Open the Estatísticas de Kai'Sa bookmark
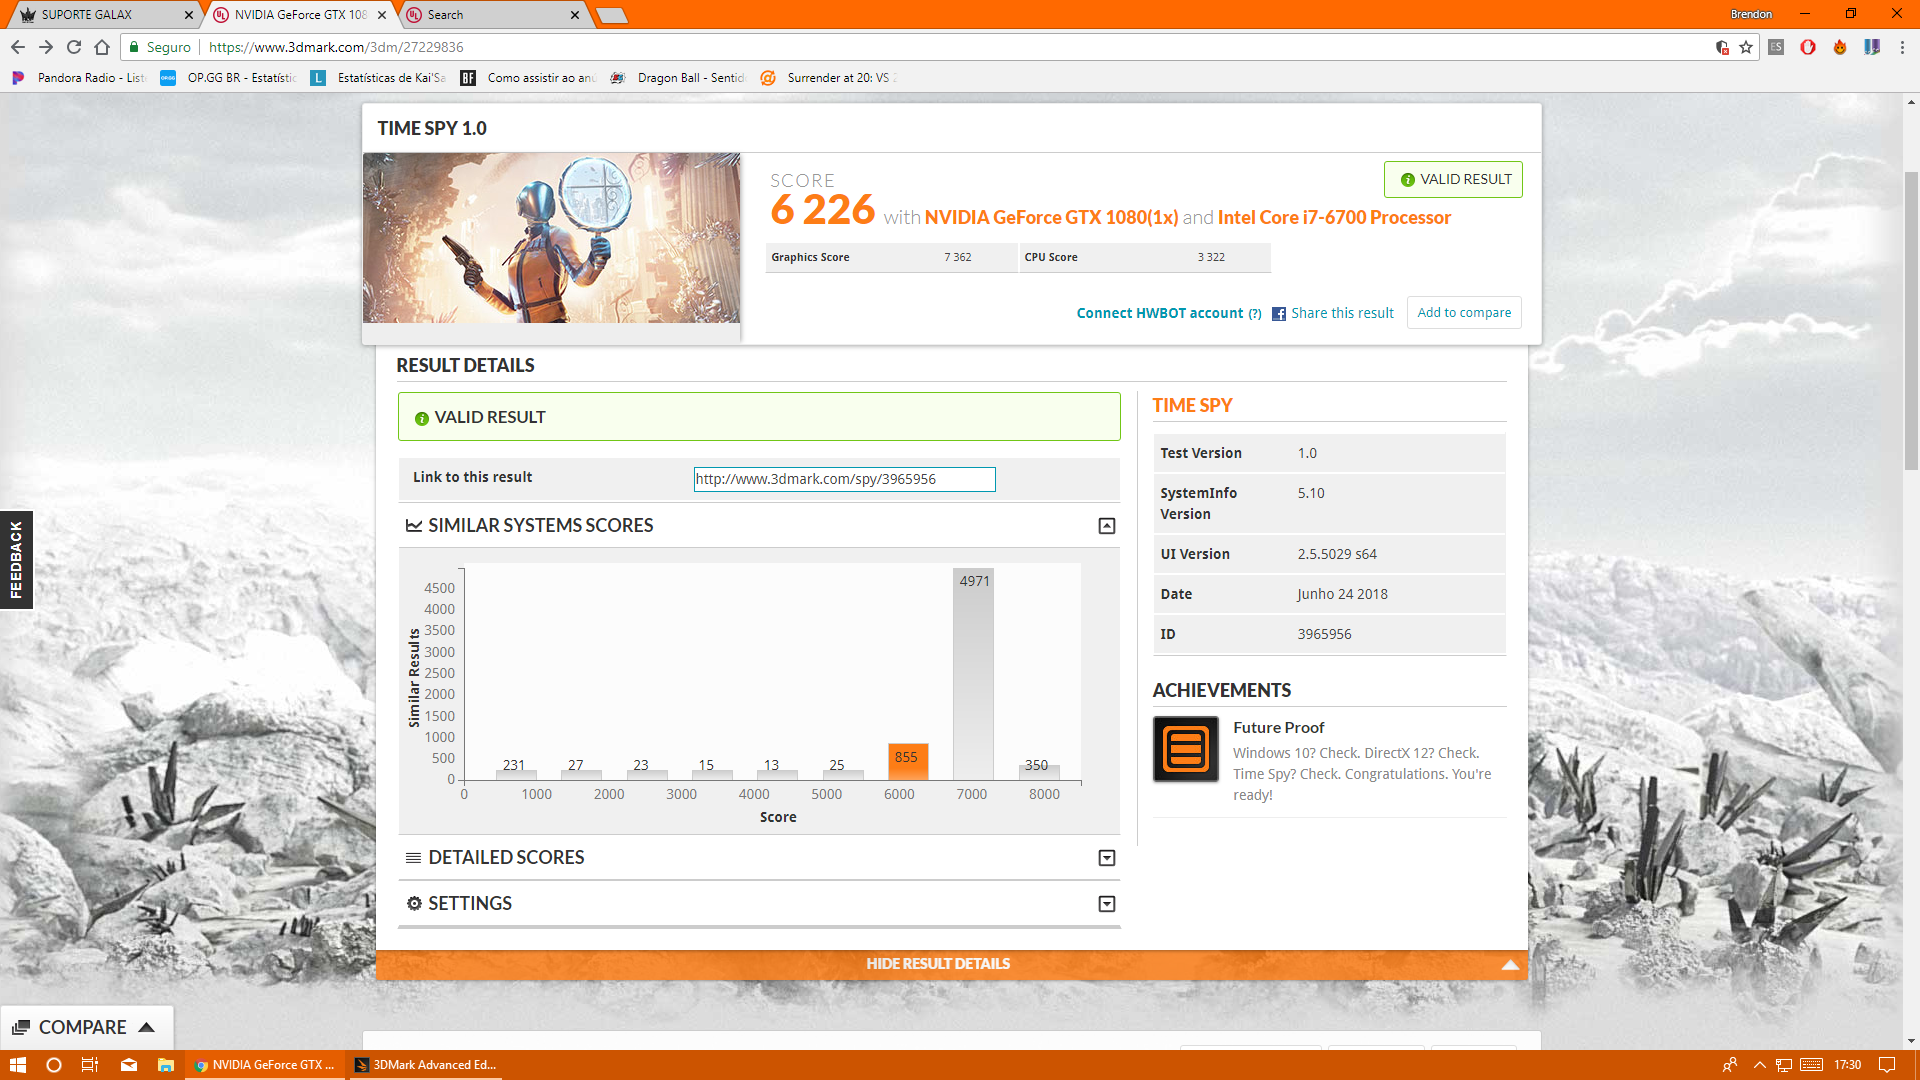Image resolution: width=1920 pixels, height=1080 pixels. (x=379, y=78)
